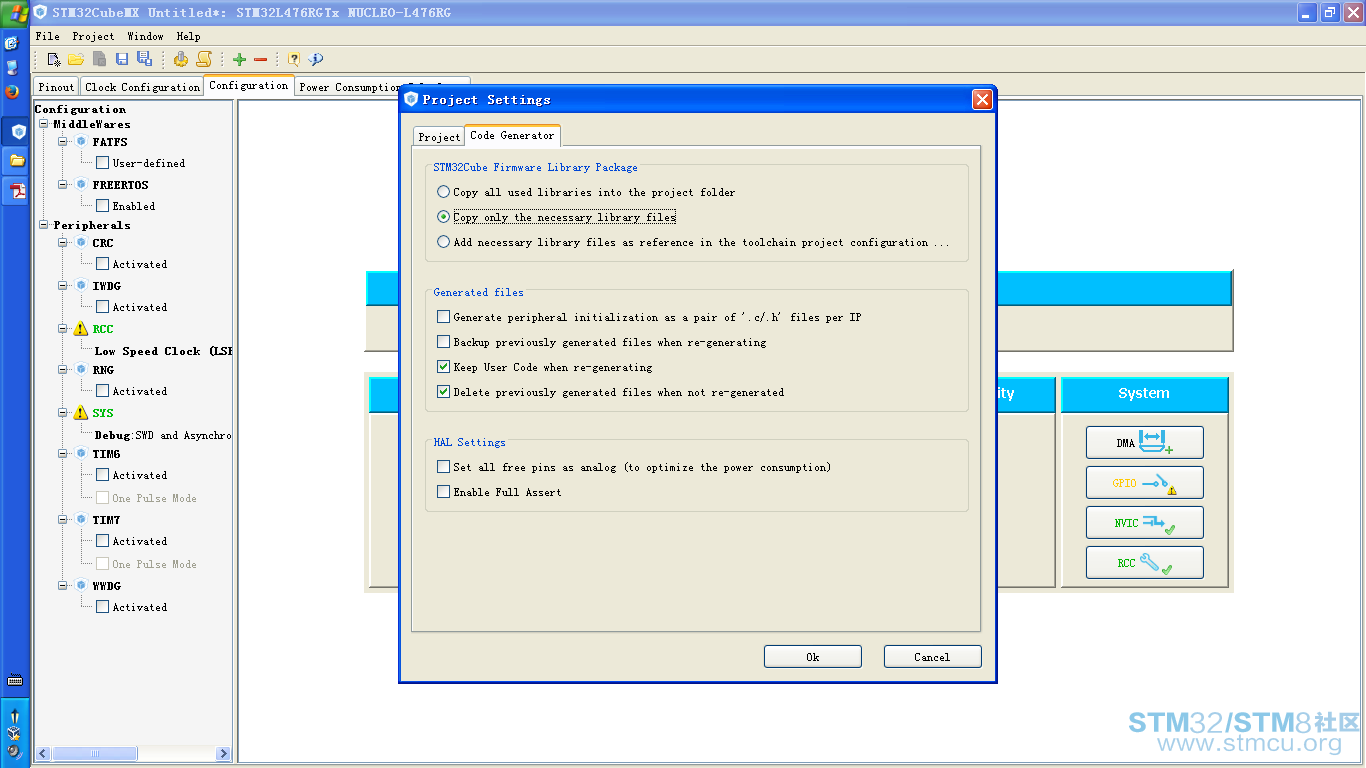Click the Generate Report scroll icon
The image size is (1366, 768).
coord(204,59)
